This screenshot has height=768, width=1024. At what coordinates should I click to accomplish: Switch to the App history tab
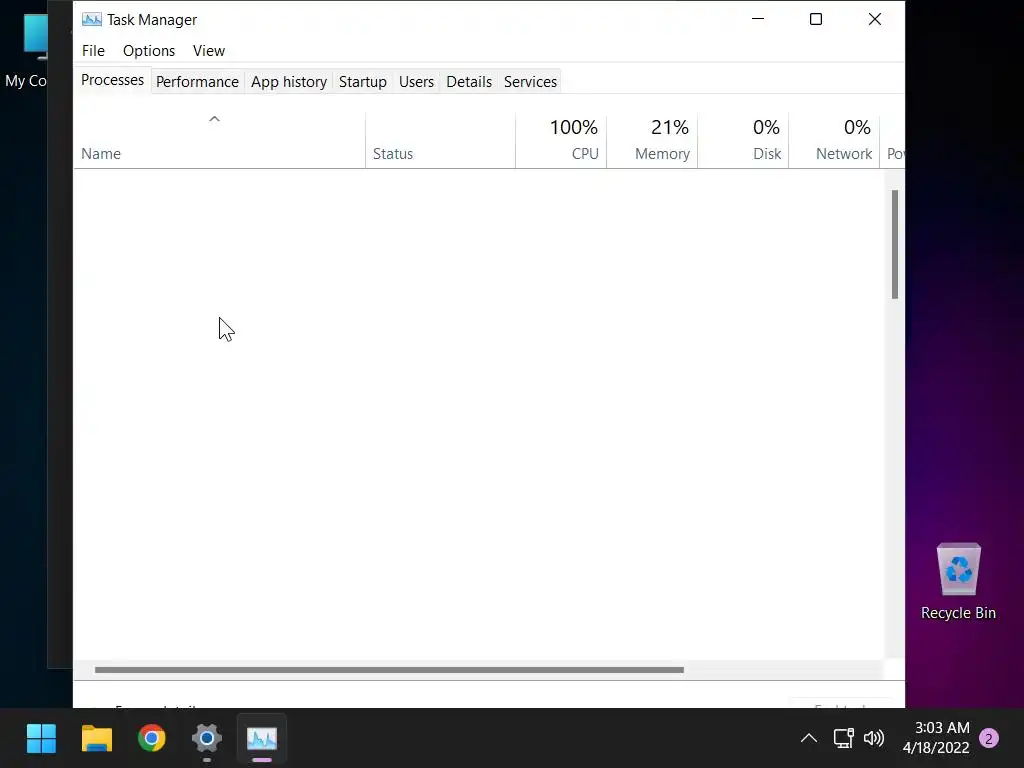[289, 82]
